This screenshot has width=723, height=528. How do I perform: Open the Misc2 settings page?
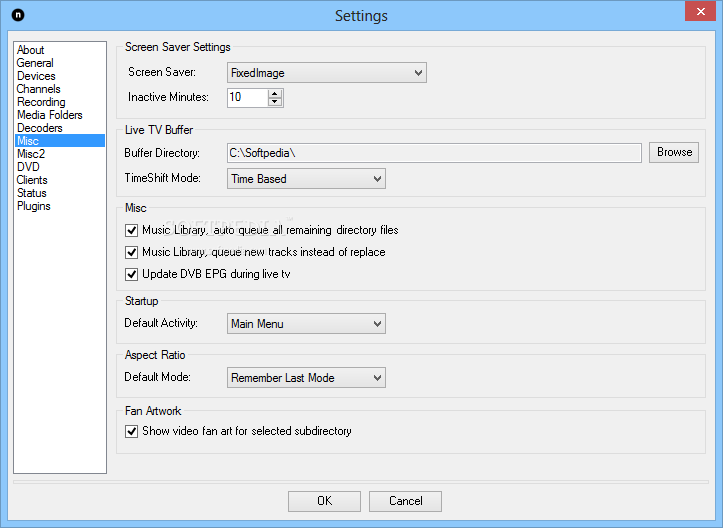click(x=31, y=154)
